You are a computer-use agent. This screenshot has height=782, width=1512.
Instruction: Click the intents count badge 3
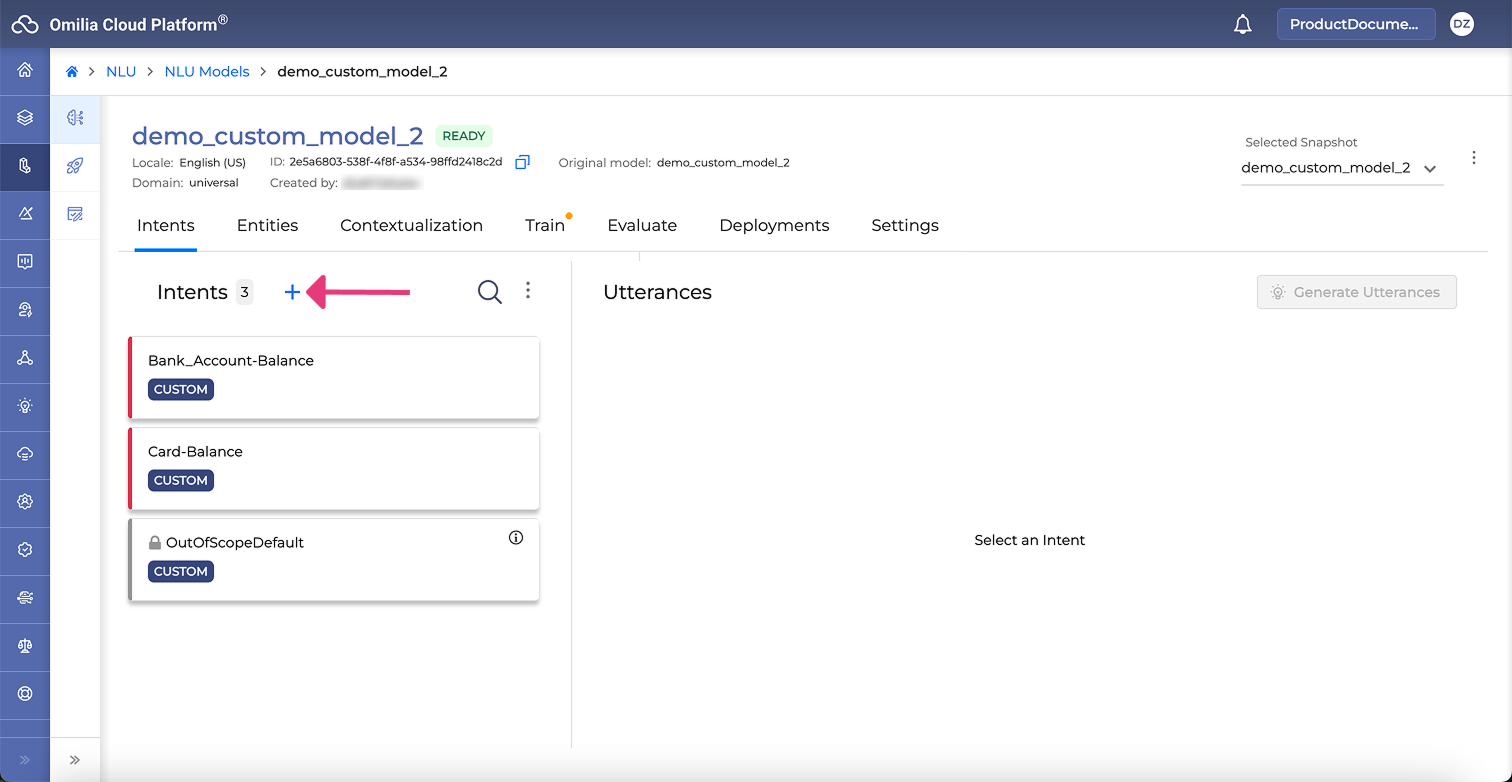tap(244, 292)
